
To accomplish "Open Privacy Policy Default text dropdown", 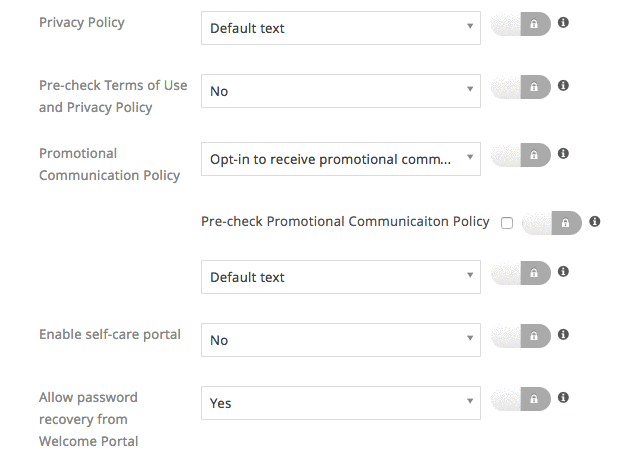I will click(x=340, y=28).
